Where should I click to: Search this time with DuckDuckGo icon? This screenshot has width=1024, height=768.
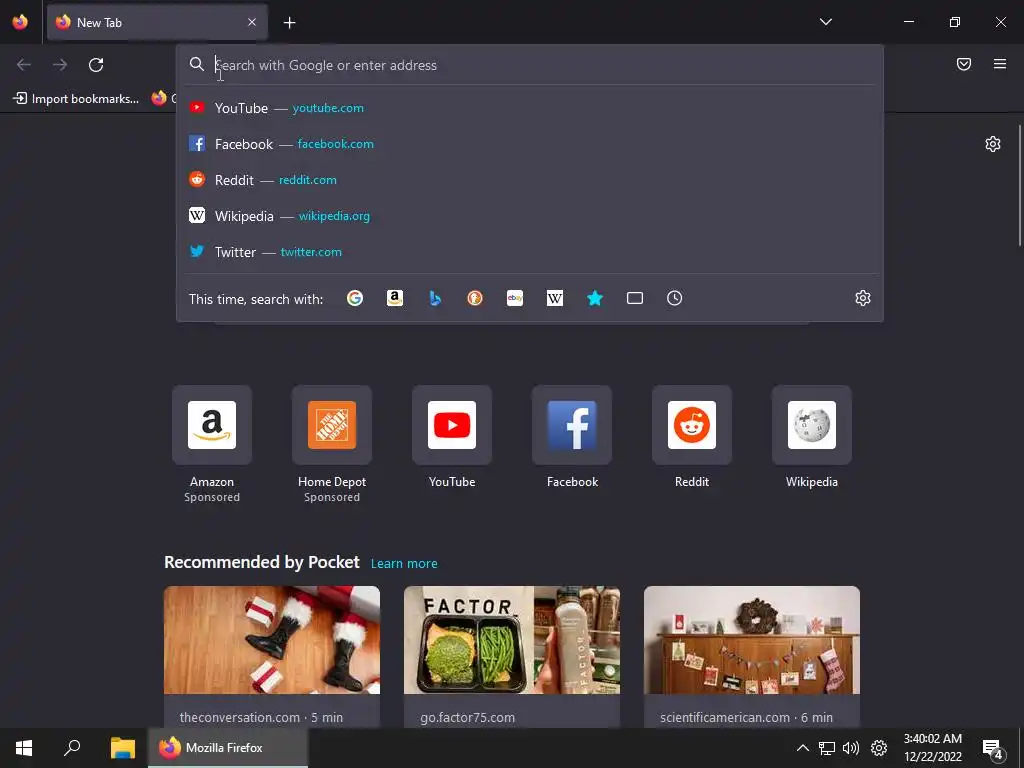(x=475, y=298)
